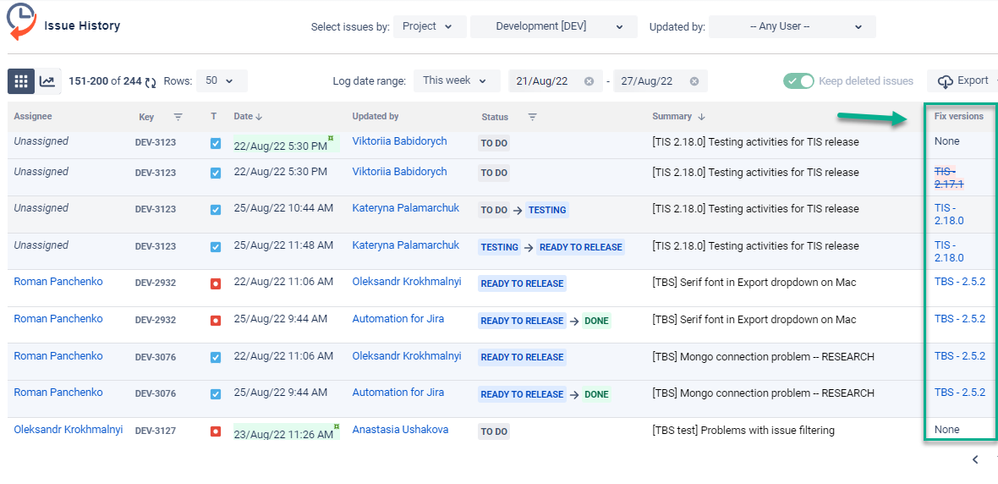The height and width of the screenshot is (484, 998).
Task: Switch to grid table view
Action: click(21, 82)
